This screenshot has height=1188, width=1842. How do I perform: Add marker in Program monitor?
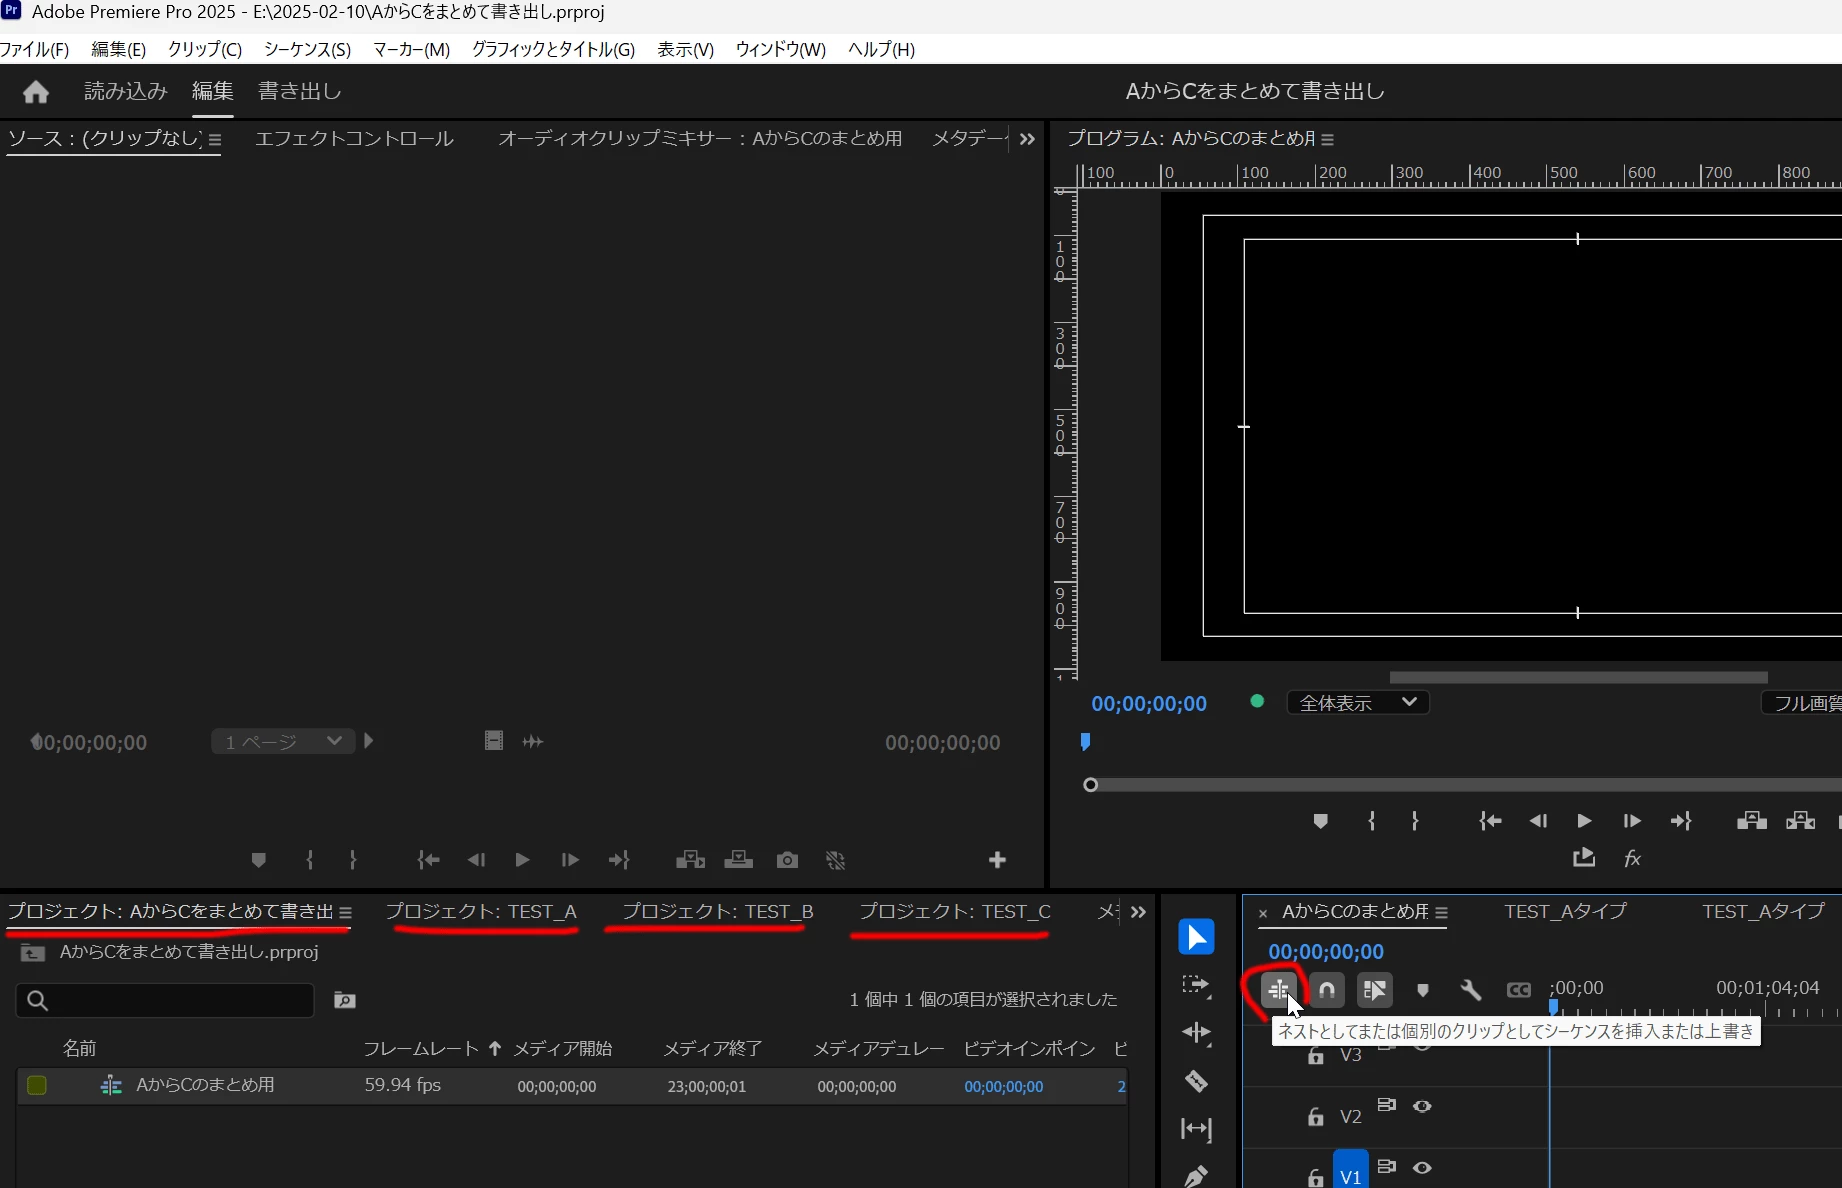pos(1320,821)
